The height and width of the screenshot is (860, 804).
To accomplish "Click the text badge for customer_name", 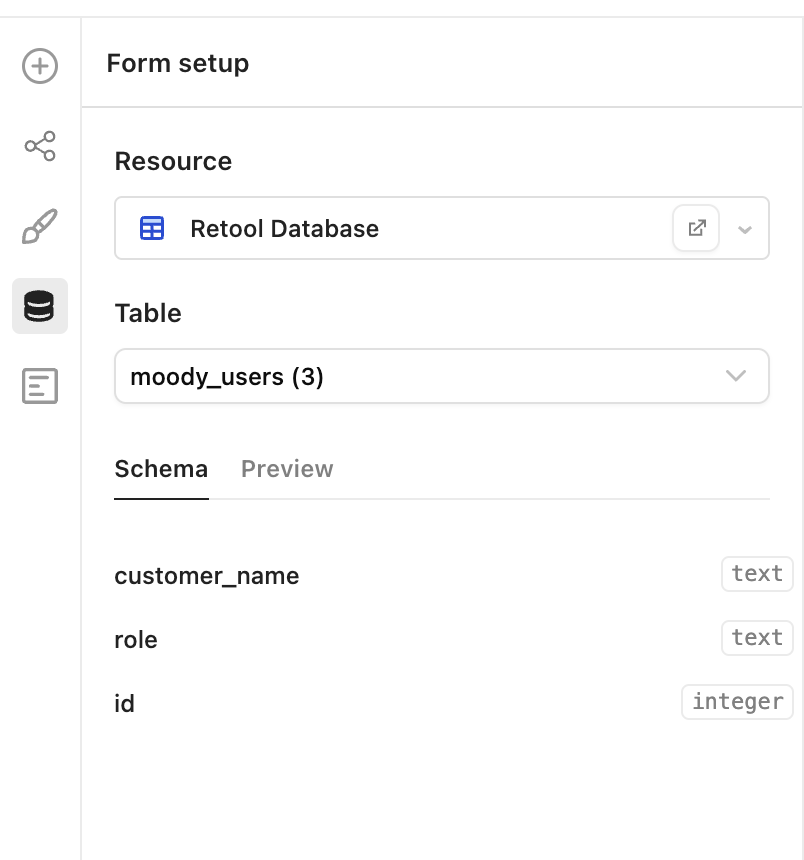I will (757, 574).
